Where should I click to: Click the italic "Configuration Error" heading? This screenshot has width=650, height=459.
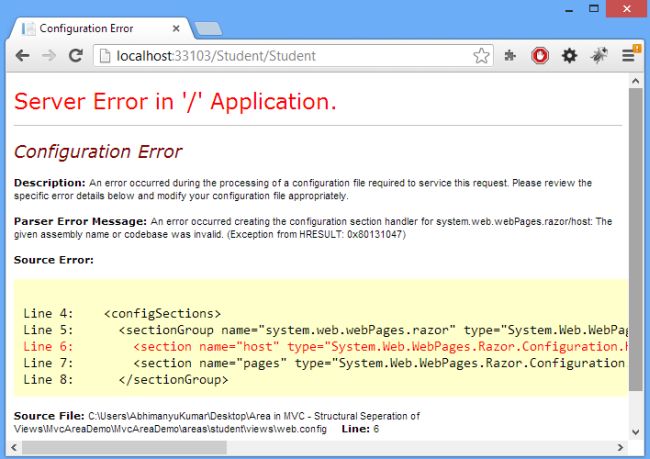pos(98,152)
